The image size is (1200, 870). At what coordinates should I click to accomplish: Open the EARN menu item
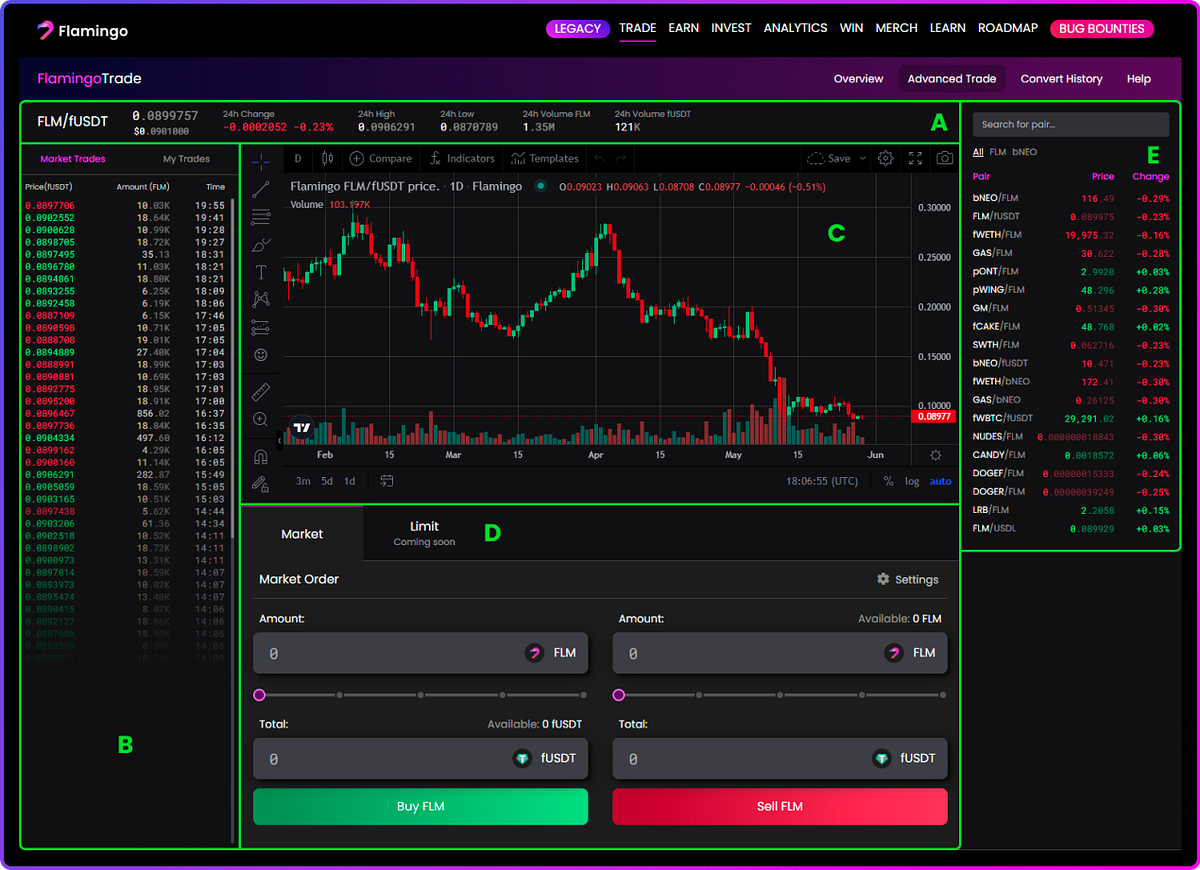[x=683, y=28]
